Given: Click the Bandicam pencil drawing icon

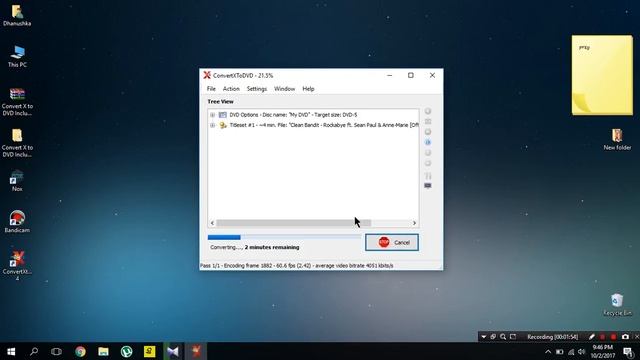Looking at the screenshot, I should click(x=591, y=337).
